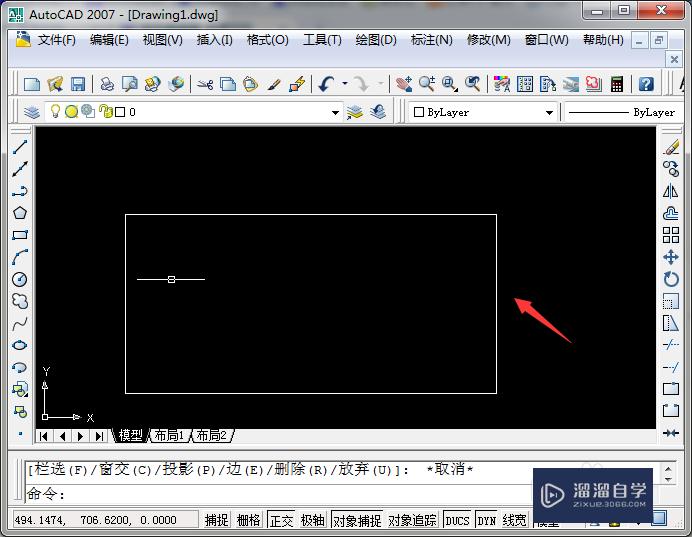Image resolution: width=692 pixels, height=537 pixels.
Task: Select the Arc tool
Action: point(20,257)
